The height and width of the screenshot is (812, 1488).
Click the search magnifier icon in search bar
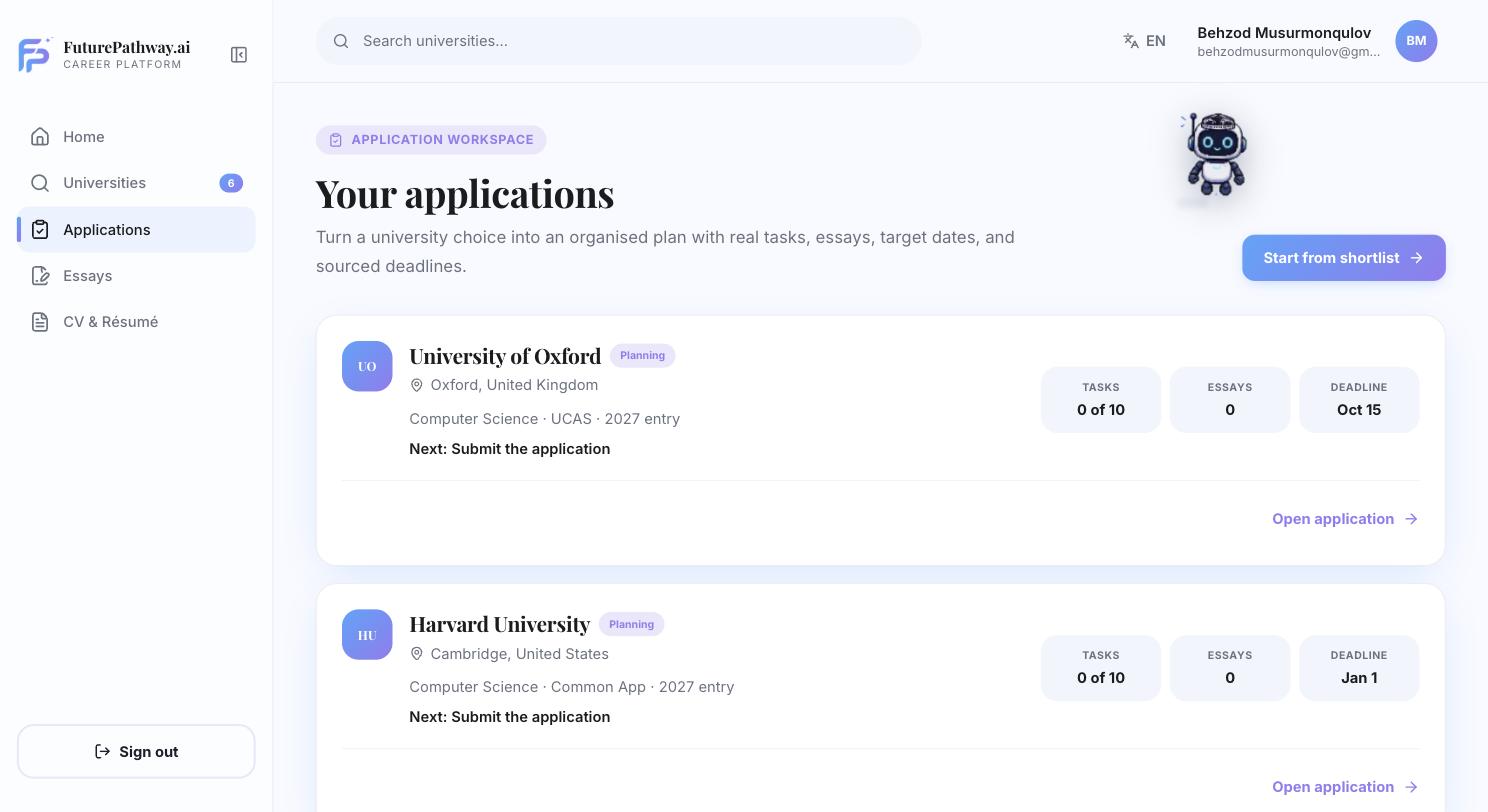click(341, 41)
